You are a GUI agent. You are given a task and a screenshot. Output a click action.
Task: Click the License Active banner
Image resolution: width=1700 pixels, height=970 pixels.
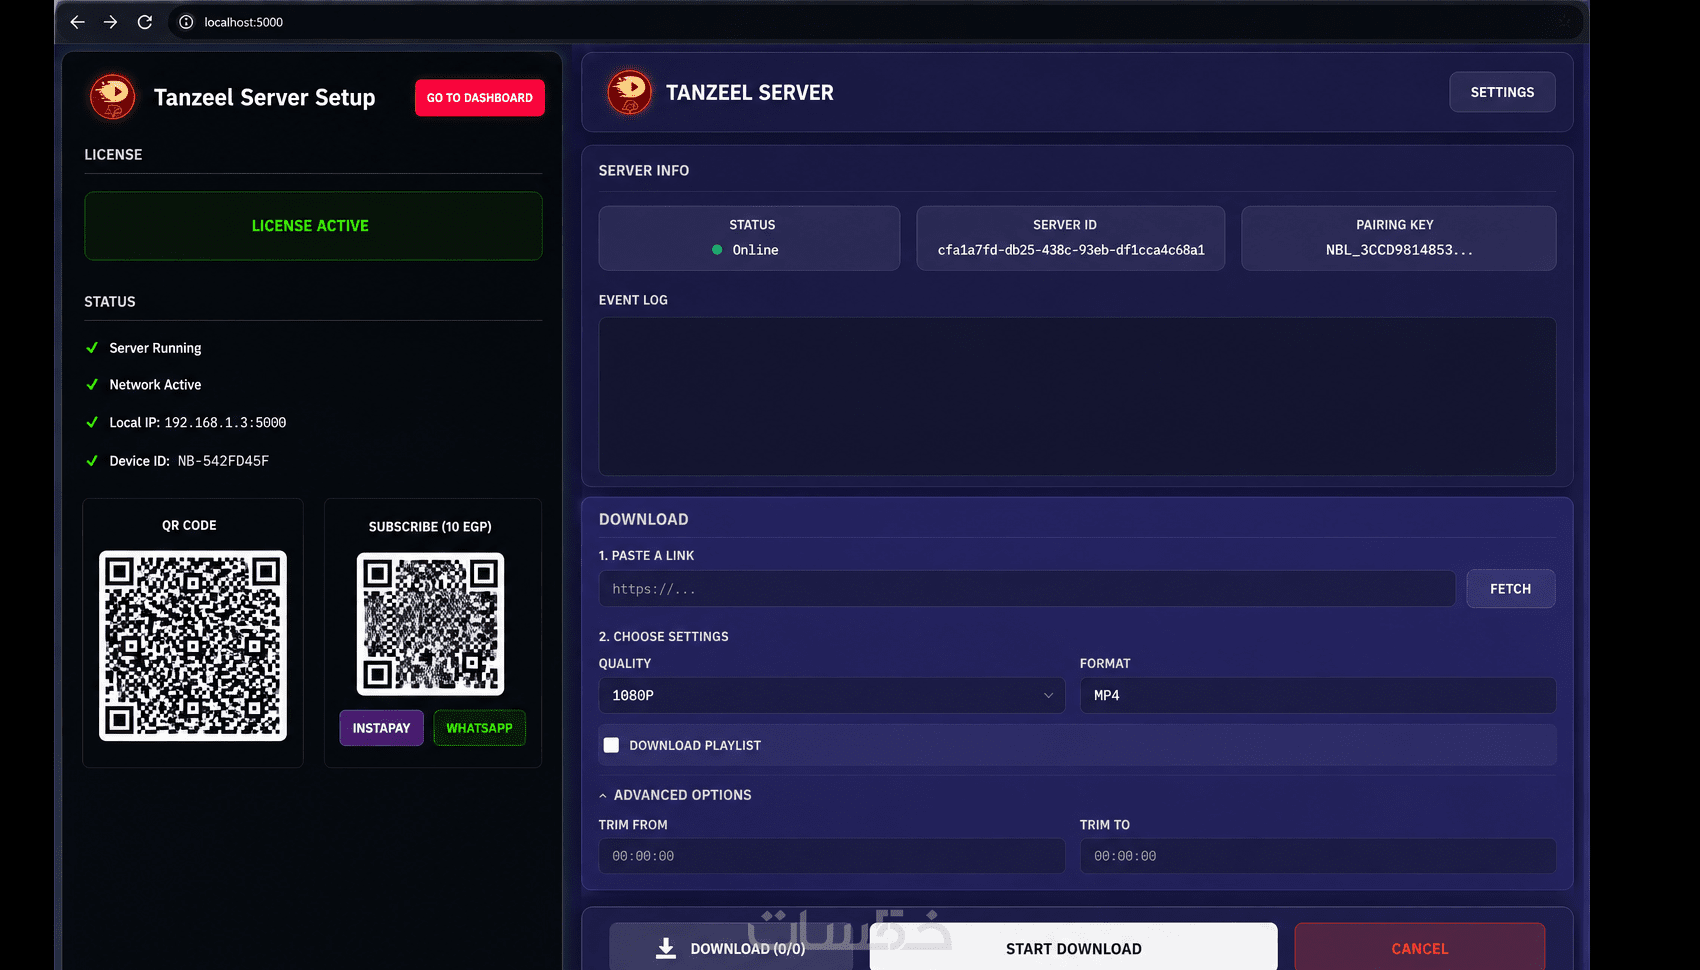(x=313, y=226)
